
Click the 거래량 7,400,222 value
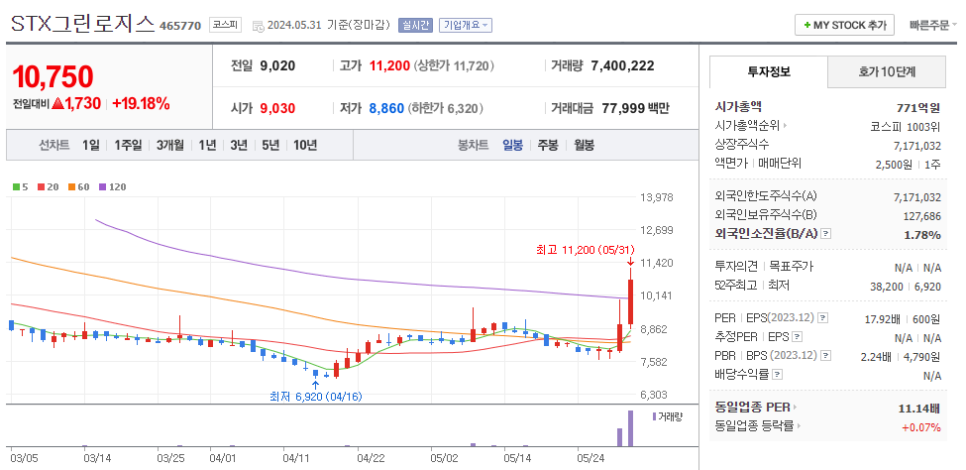(622, 66)
